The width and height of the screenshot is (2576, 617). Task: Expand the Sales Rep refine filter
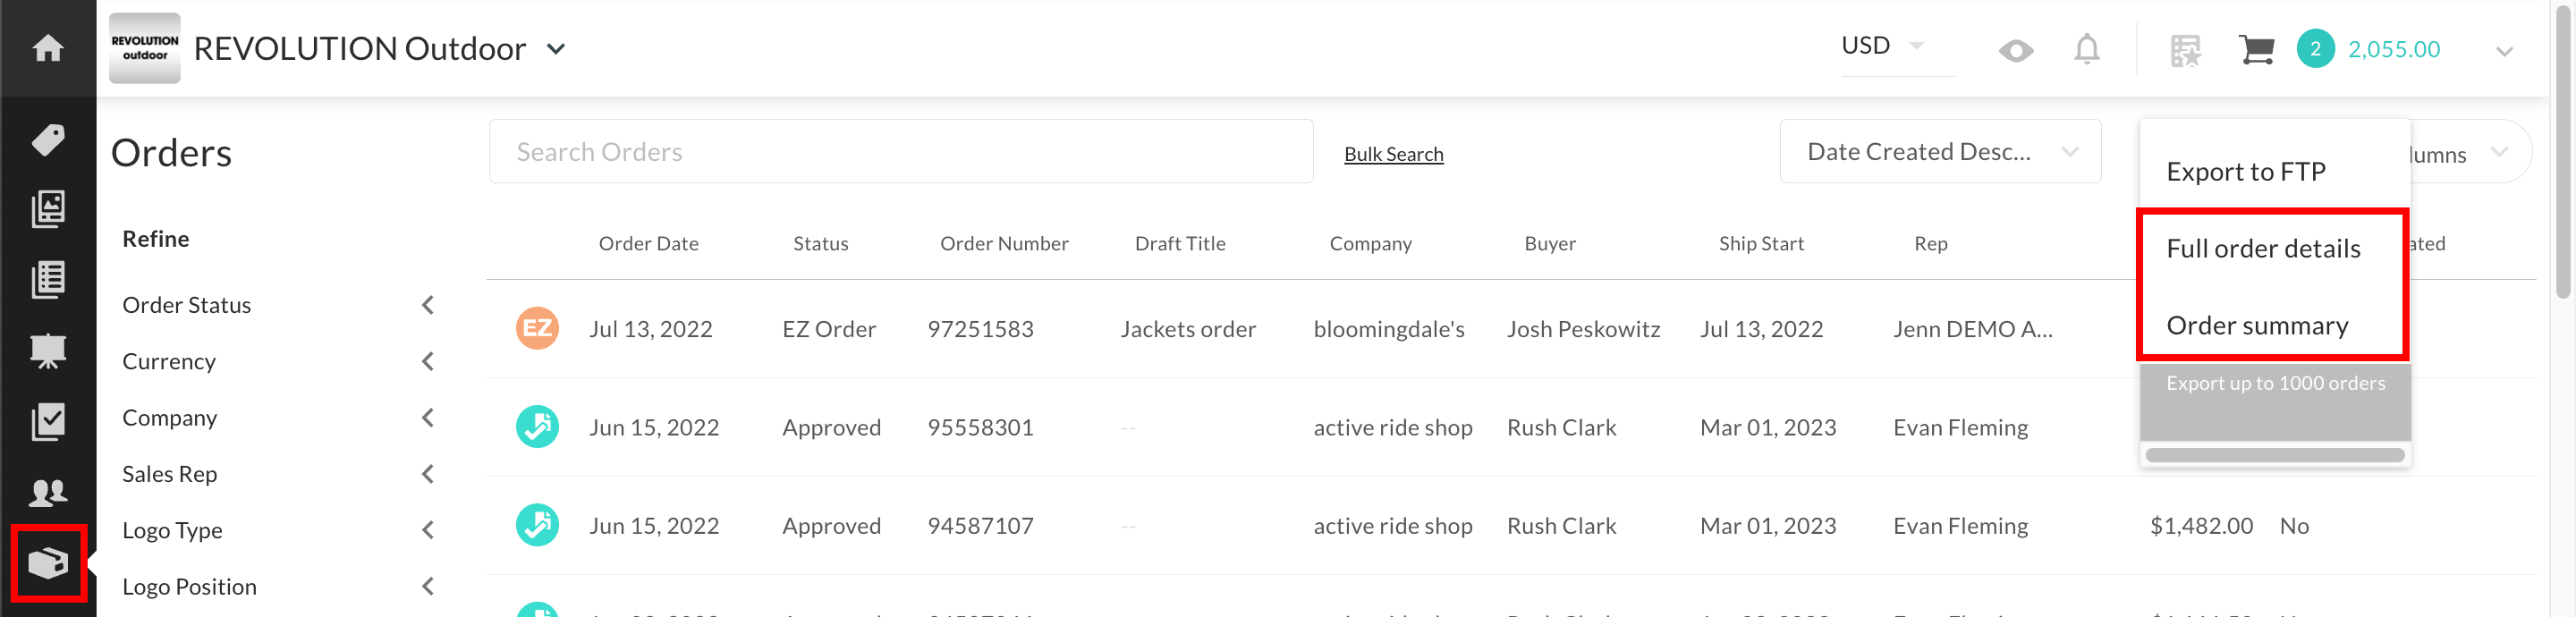[x=279, y=474]
